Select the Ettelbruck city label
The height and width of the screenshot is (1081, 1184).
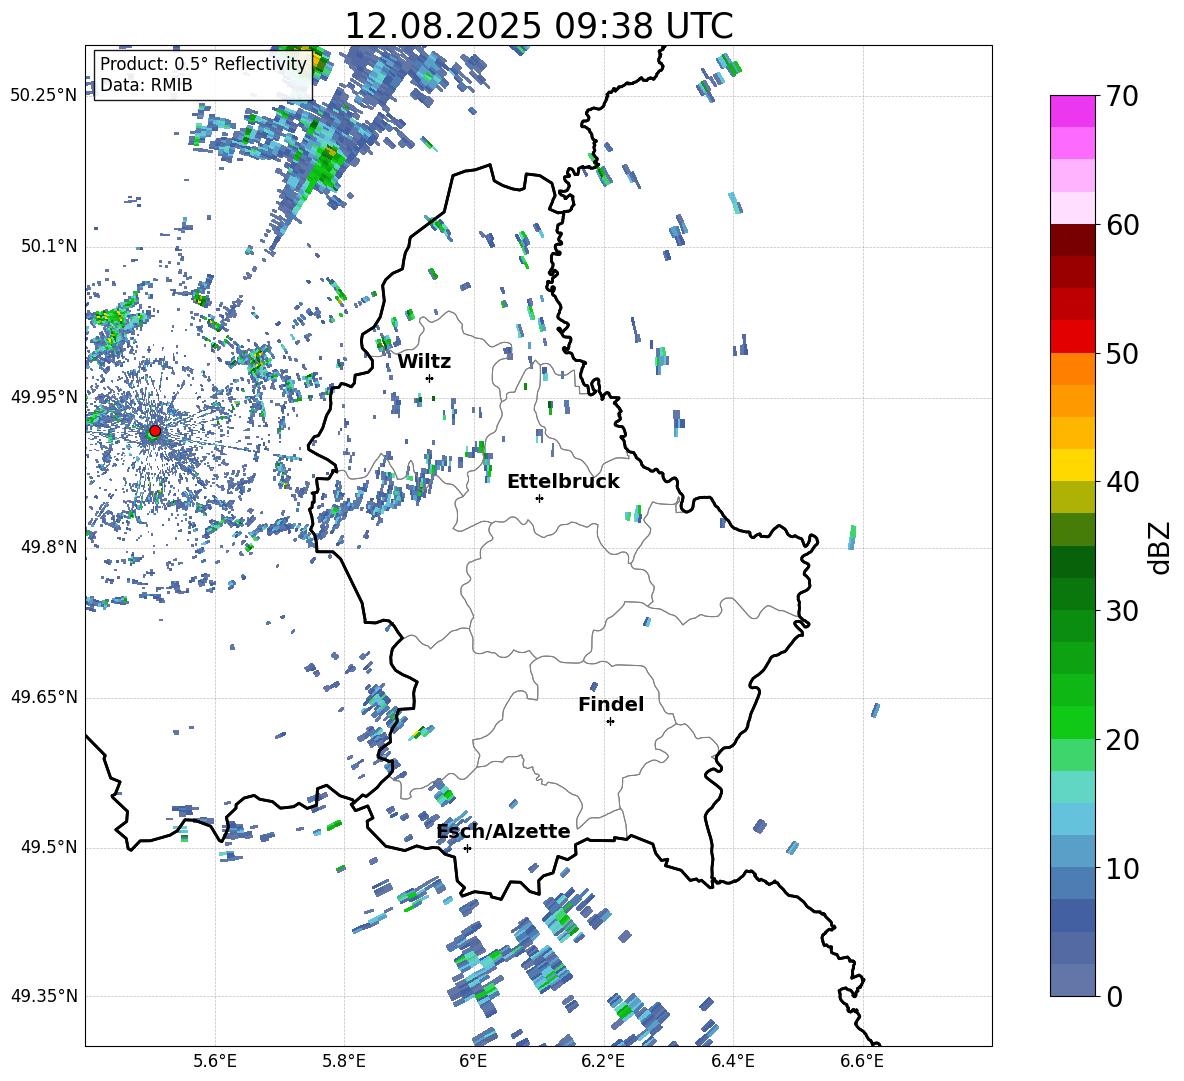(563, 482)
